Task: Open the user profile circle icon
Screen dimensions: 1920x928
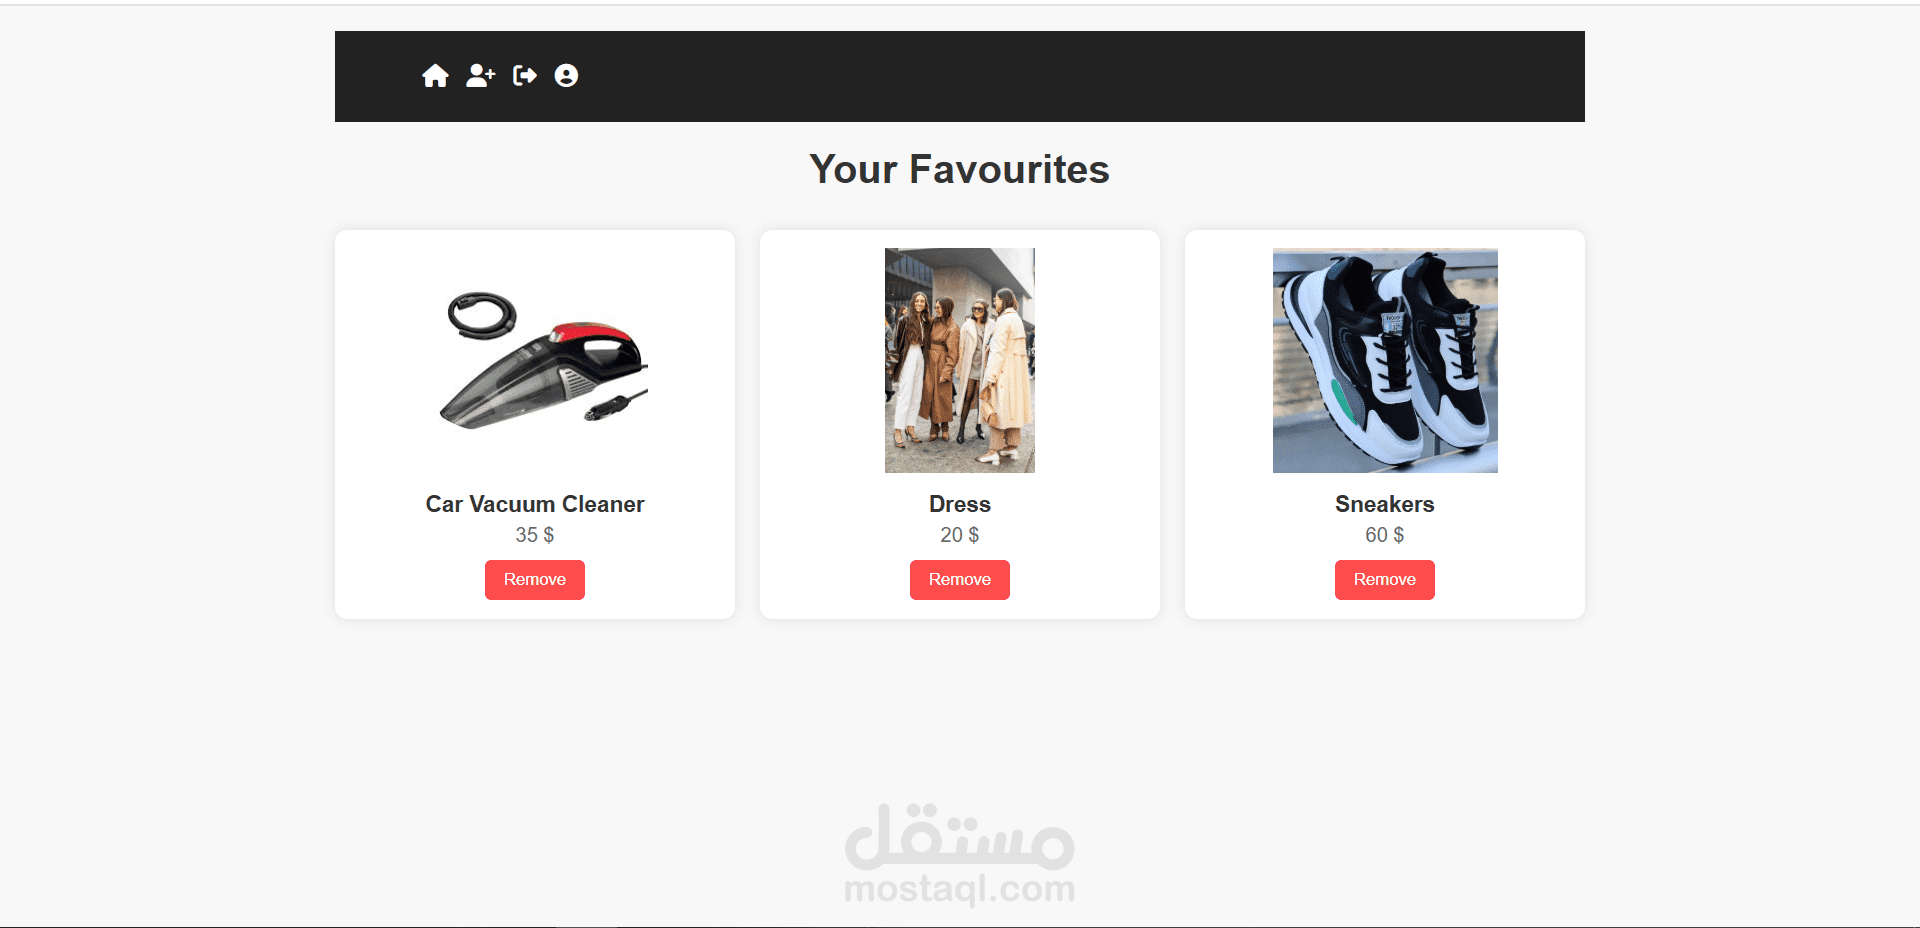Action: tap(566, 76)
